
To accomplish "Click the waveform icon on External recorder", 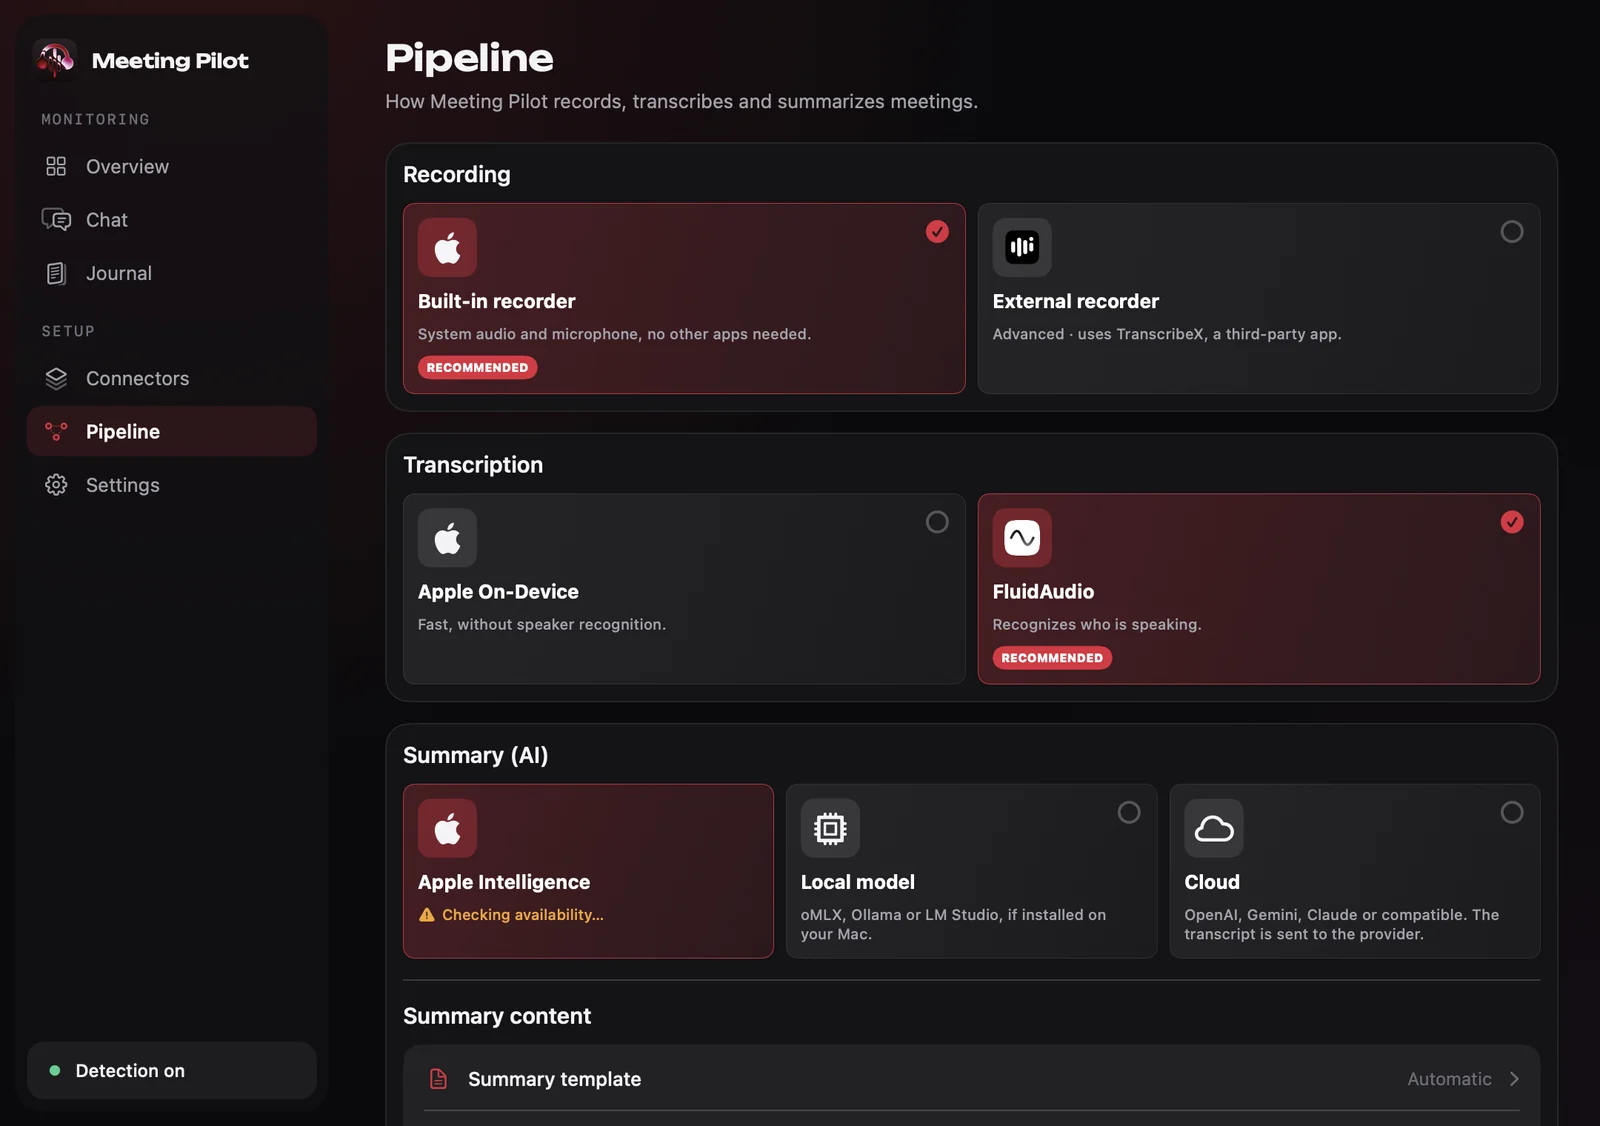I will click(1022, 247).
